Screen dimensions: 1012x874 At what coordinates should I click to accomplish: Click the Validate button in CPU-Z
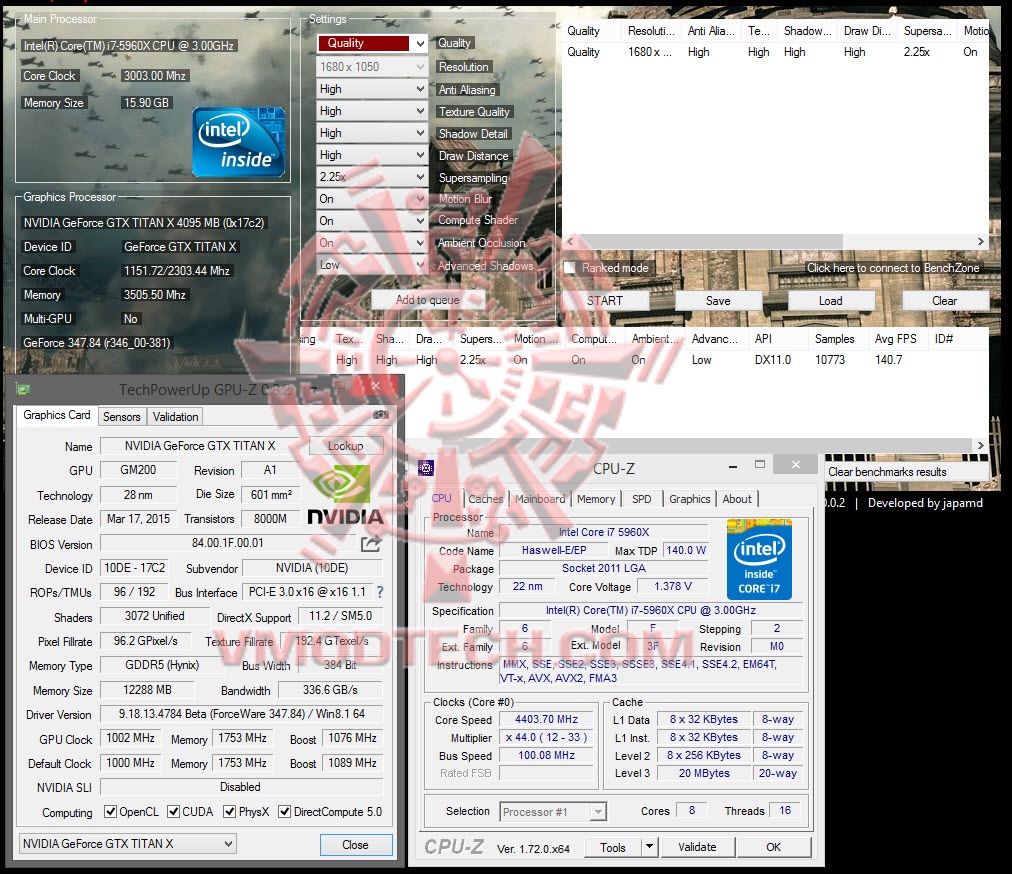(697, 846)
